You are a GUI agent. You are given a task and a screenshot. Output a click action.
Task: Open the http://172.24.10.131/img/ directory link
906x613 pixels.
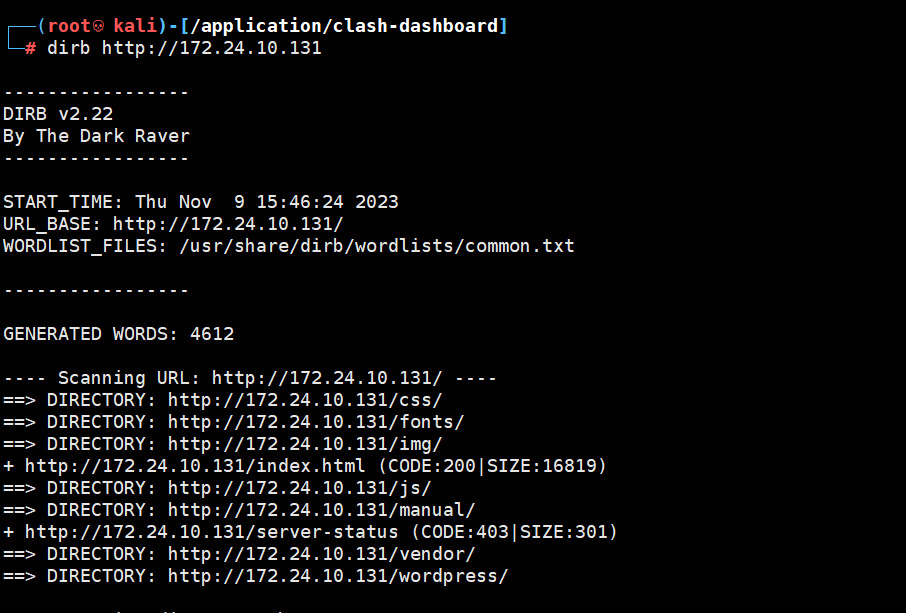pos(305,444)
